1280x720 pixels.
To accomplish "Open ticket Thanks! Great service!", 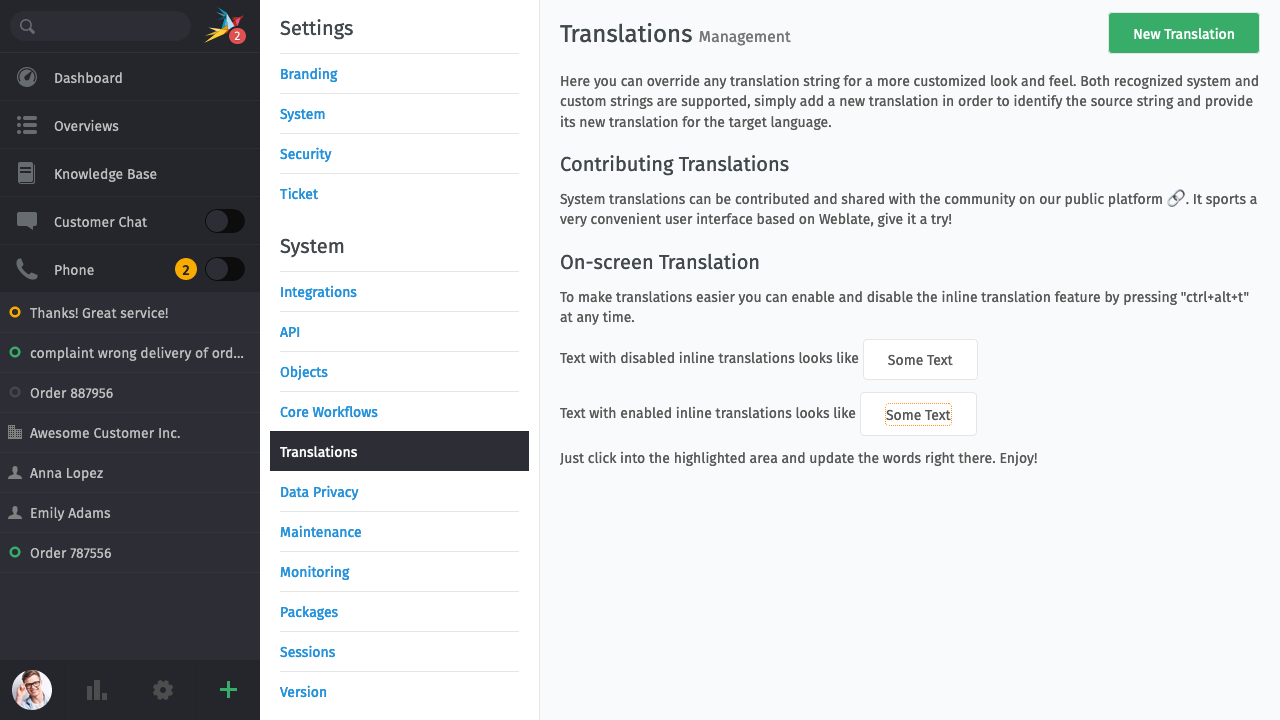I will click(x=130, y=313).
